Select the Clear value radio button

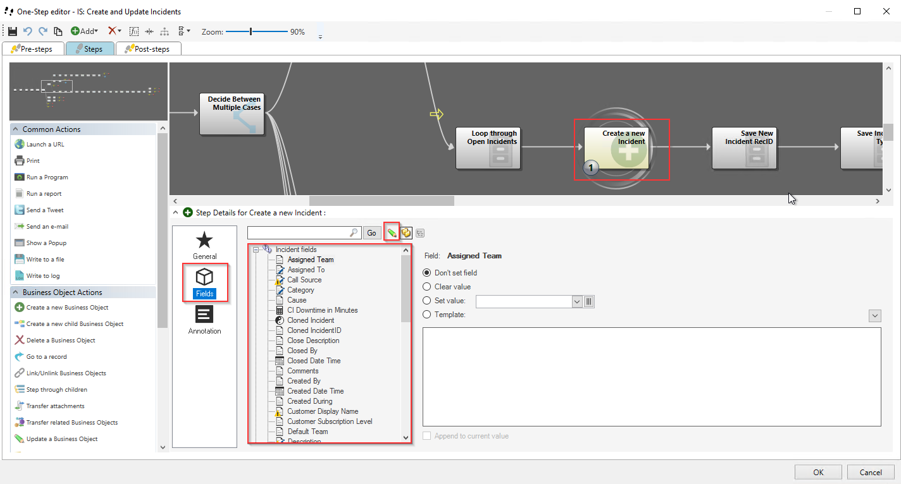(427, 287)
